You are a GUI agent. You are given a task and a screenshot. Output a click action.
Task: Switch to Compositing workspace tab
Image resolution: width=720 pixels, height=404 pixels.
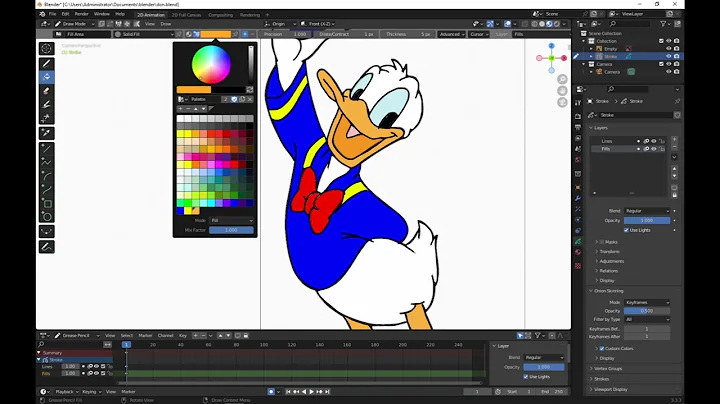[220, 15]
